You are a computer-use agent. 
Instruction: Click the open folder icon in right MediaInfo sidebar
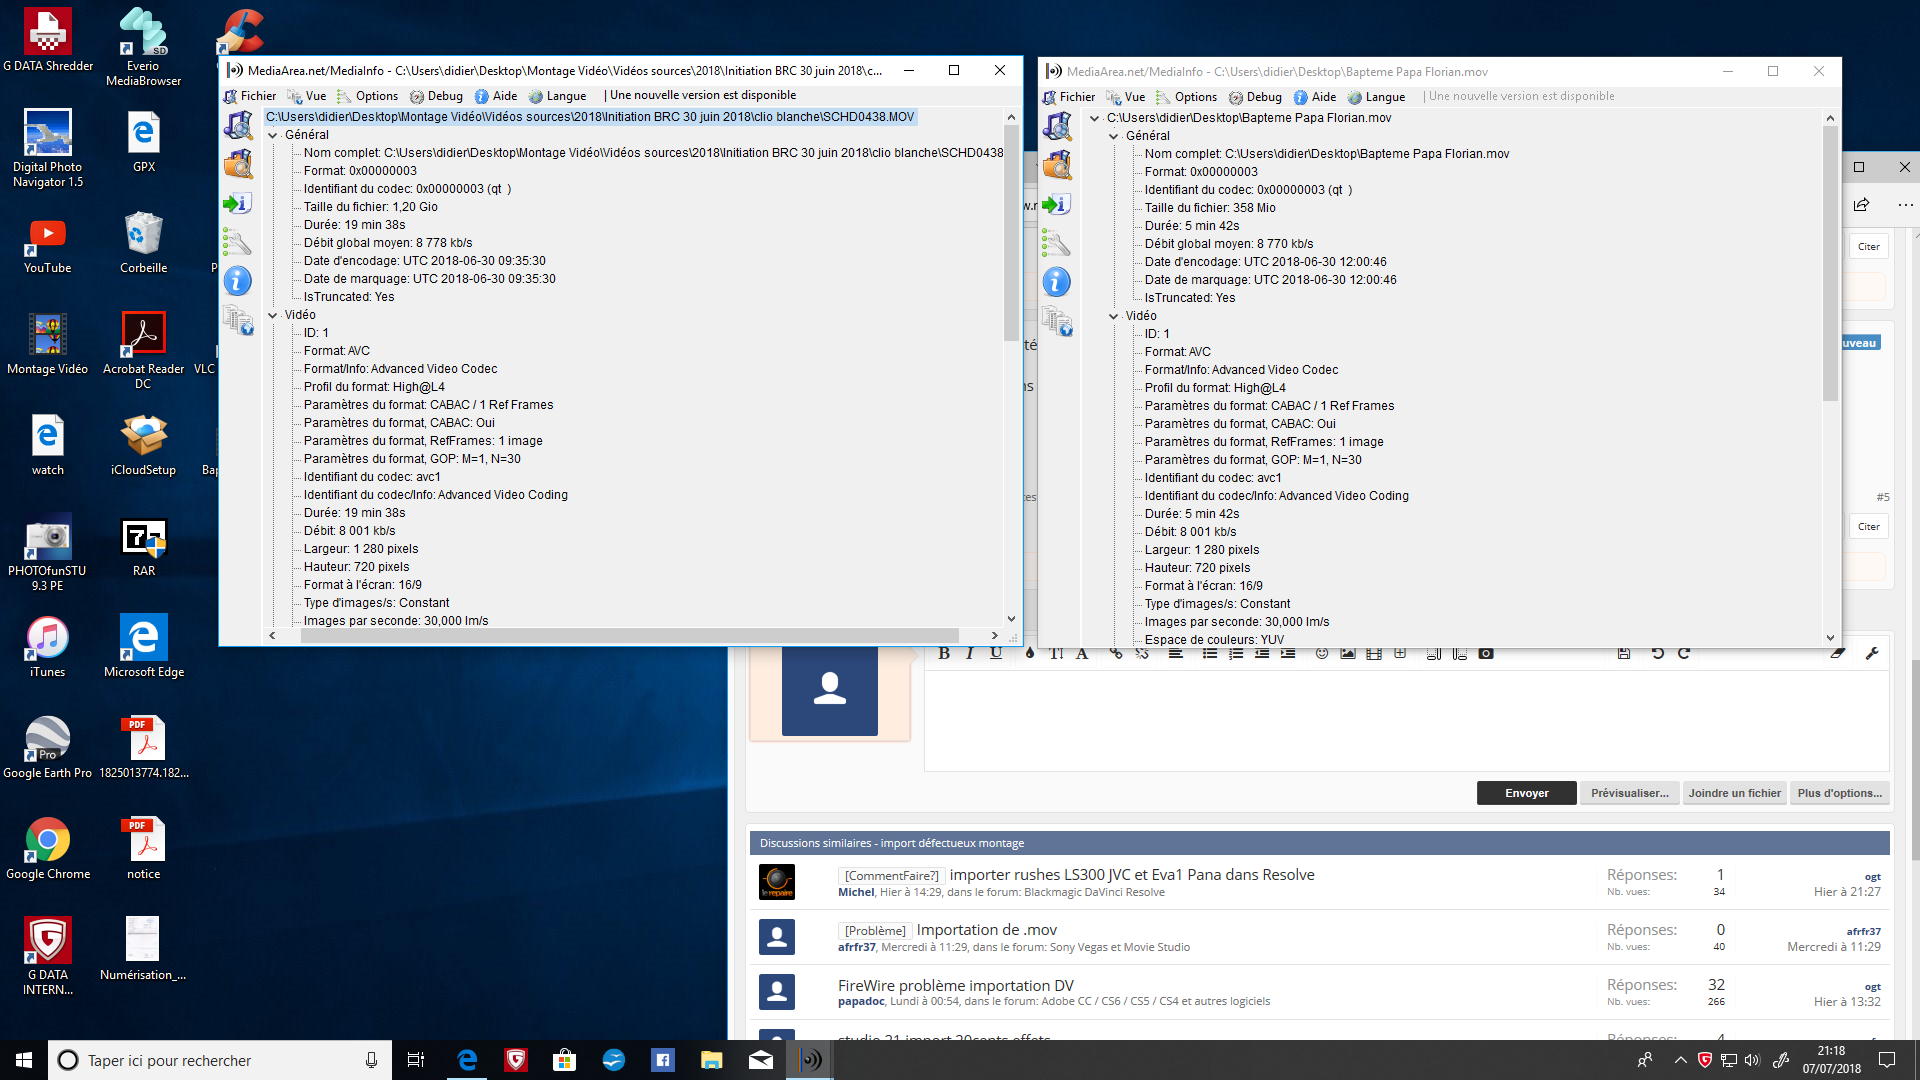tap(1057, 165)
